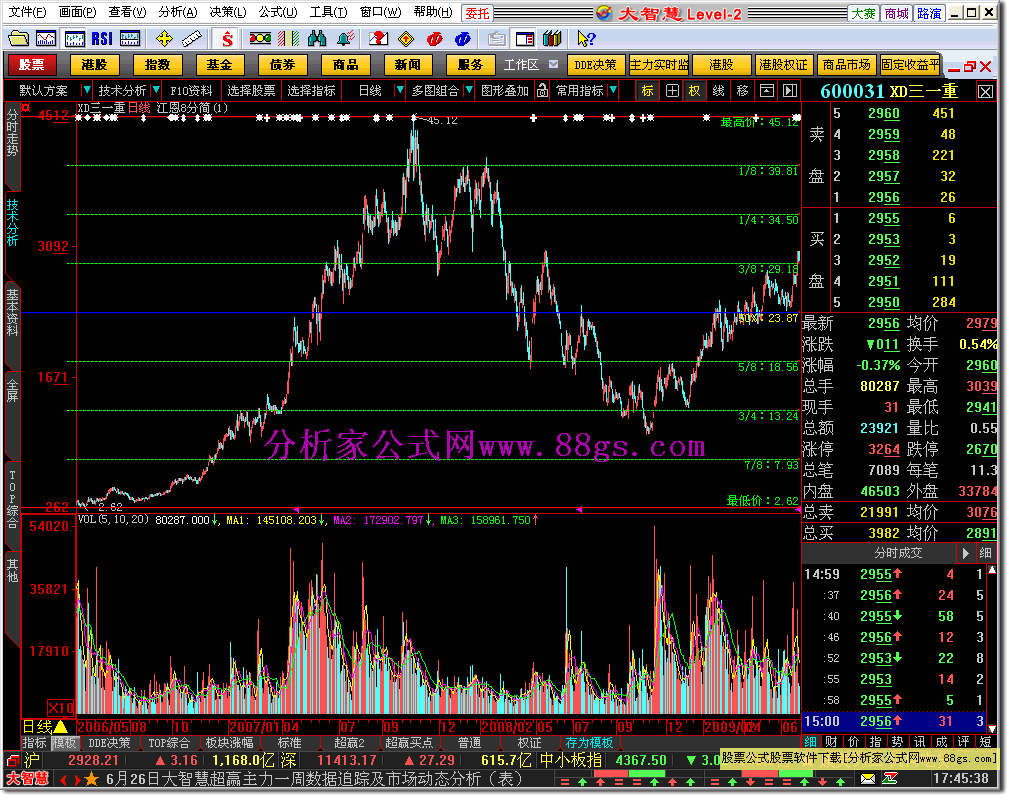
Task: Click the mail envelope icon in status bar
Action: pos(868,779)
